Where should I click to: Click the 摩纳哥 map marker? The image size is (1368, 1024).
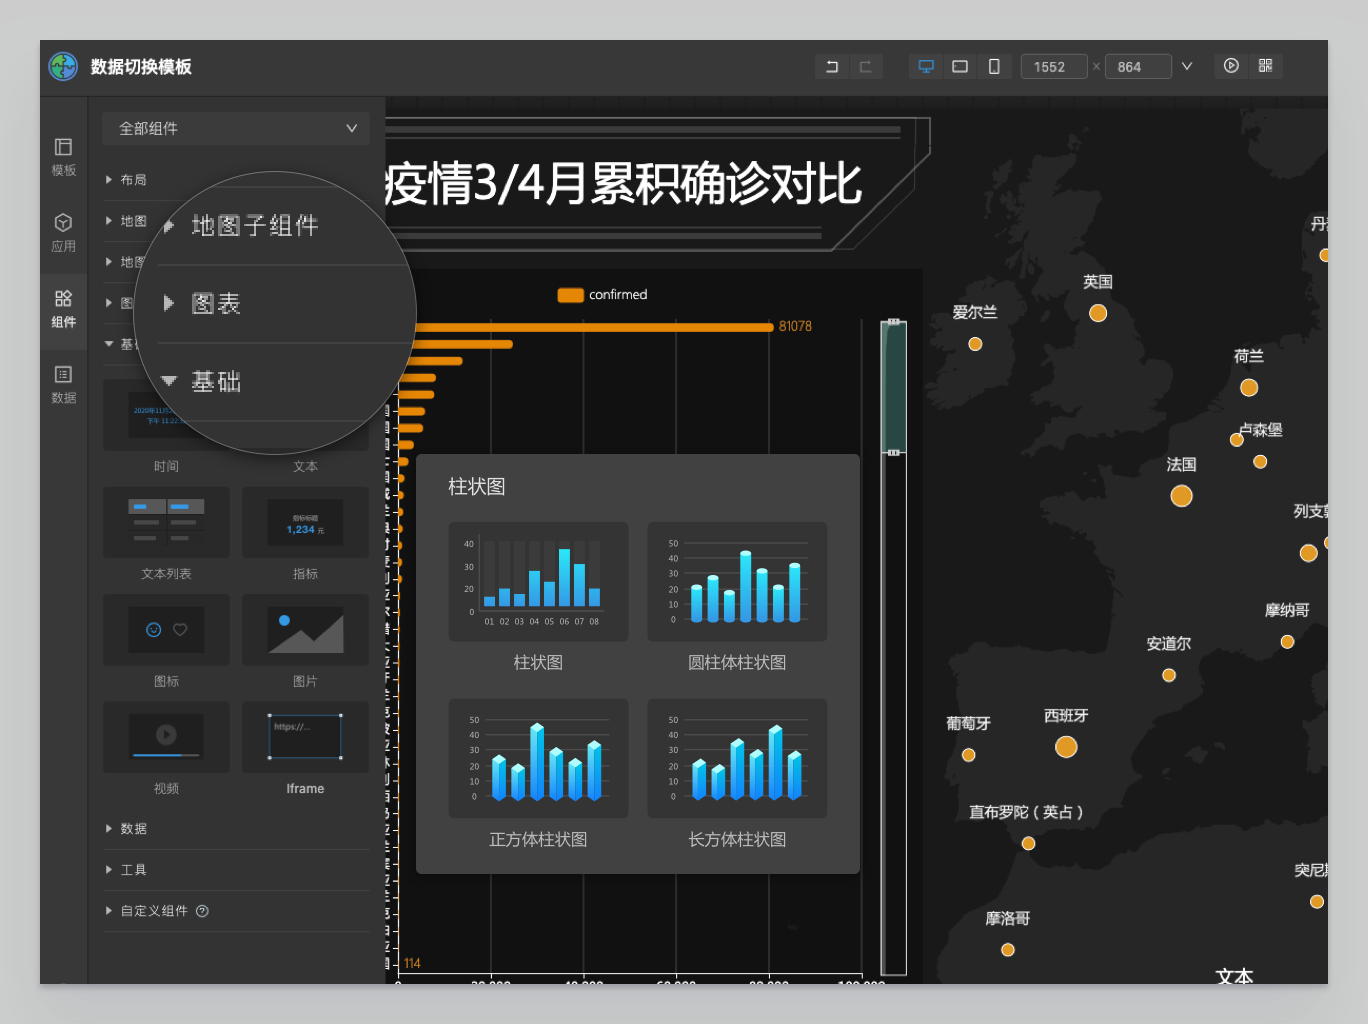pos(1287,642)
